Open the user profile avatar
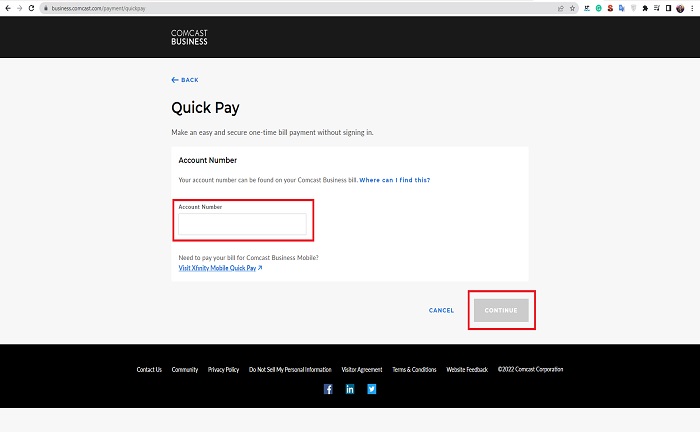Image resolution: width=700 pixels, height=432 pixels. coord(680,8)
